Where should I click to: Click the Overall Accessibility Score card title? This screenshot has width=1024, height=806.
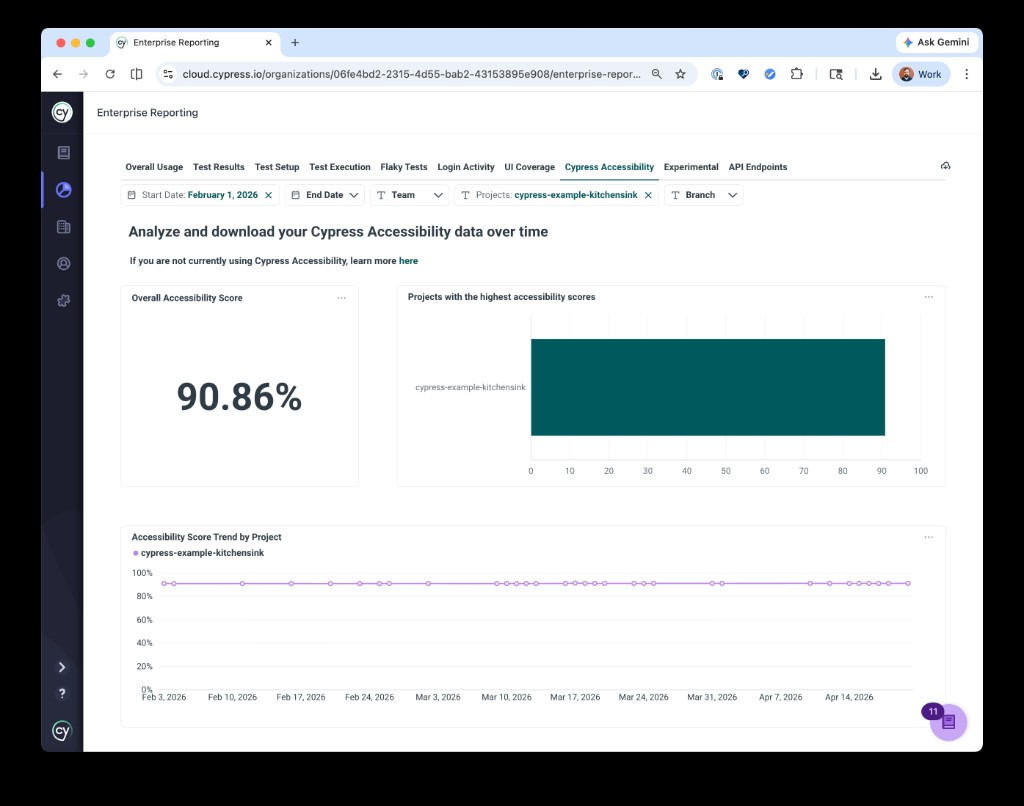(x=187, y=298)
